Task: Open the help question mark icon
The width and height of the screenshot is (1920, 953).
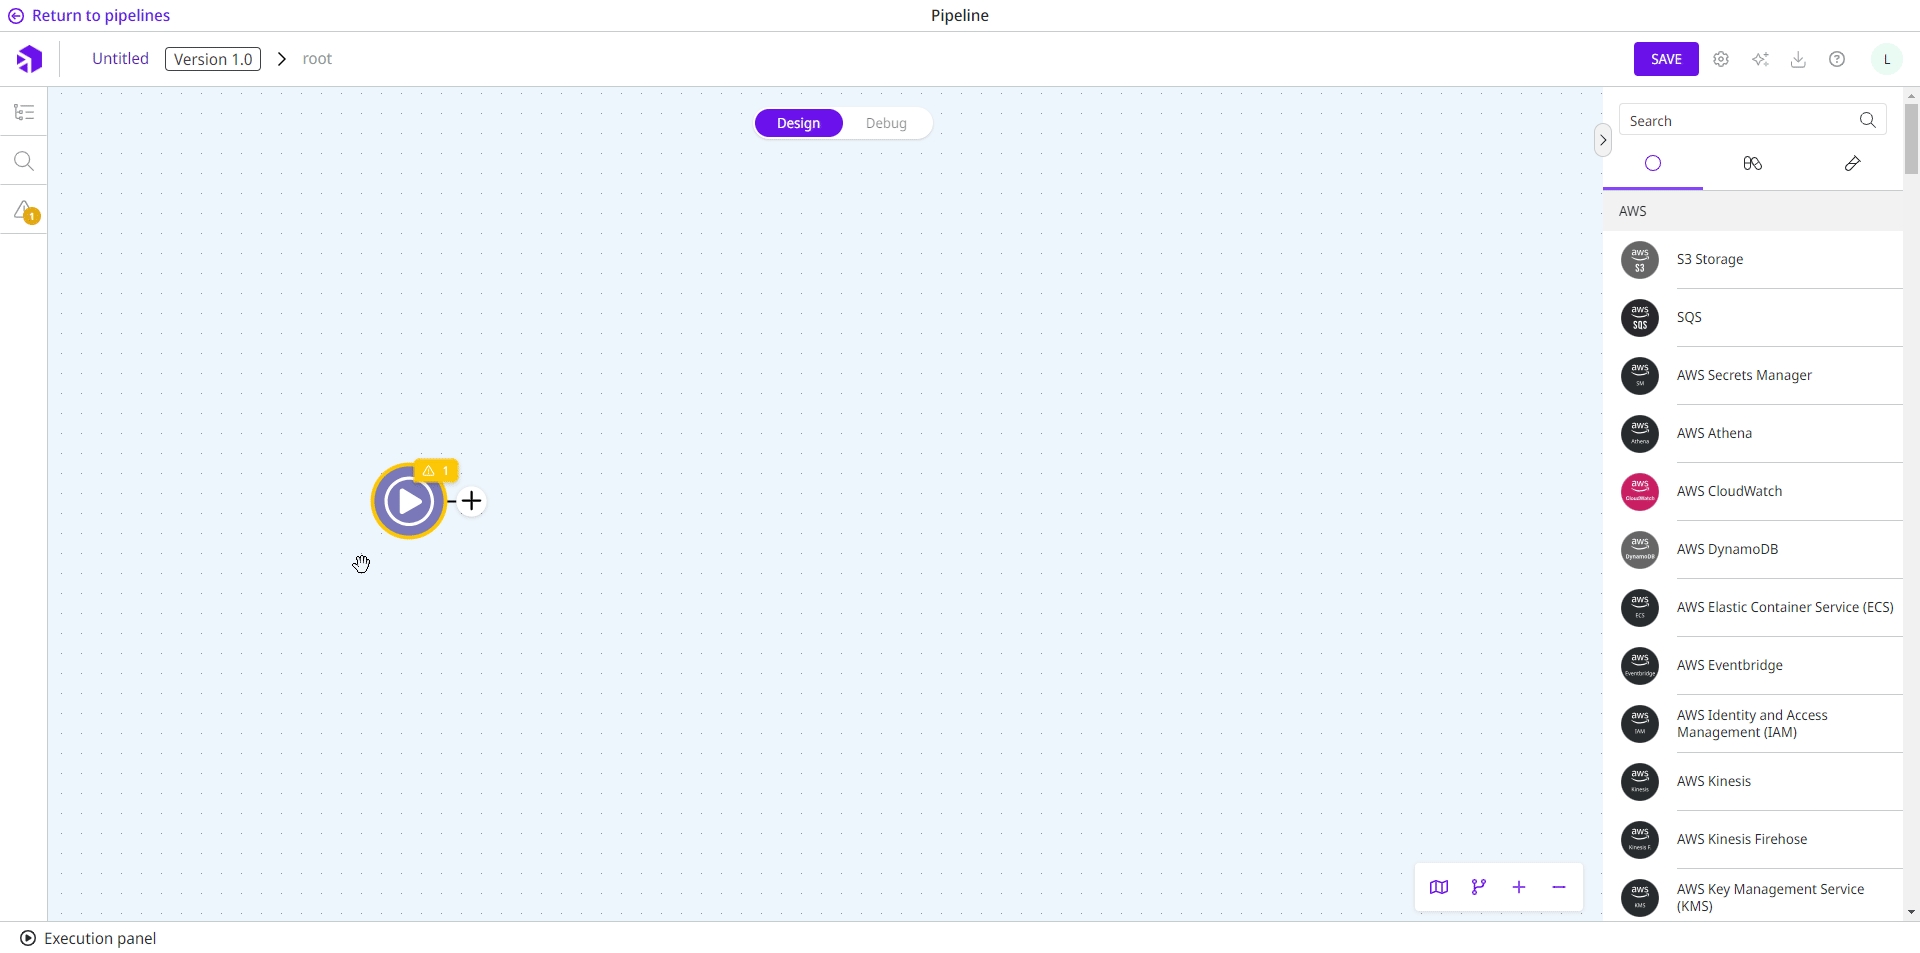Action: (x=1837, y=59)
